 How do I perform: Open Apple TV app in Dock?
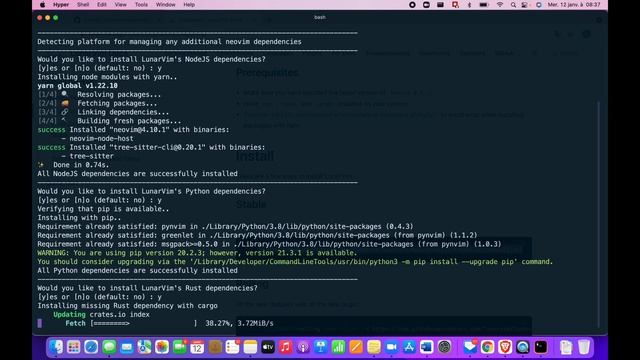[268, 347]
